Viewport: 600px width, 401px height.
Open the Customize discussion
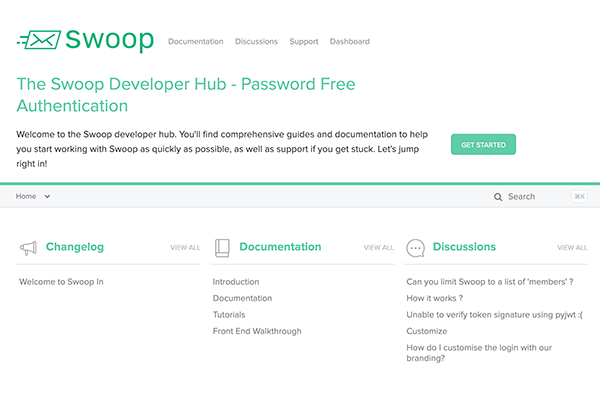coord(427,331)
